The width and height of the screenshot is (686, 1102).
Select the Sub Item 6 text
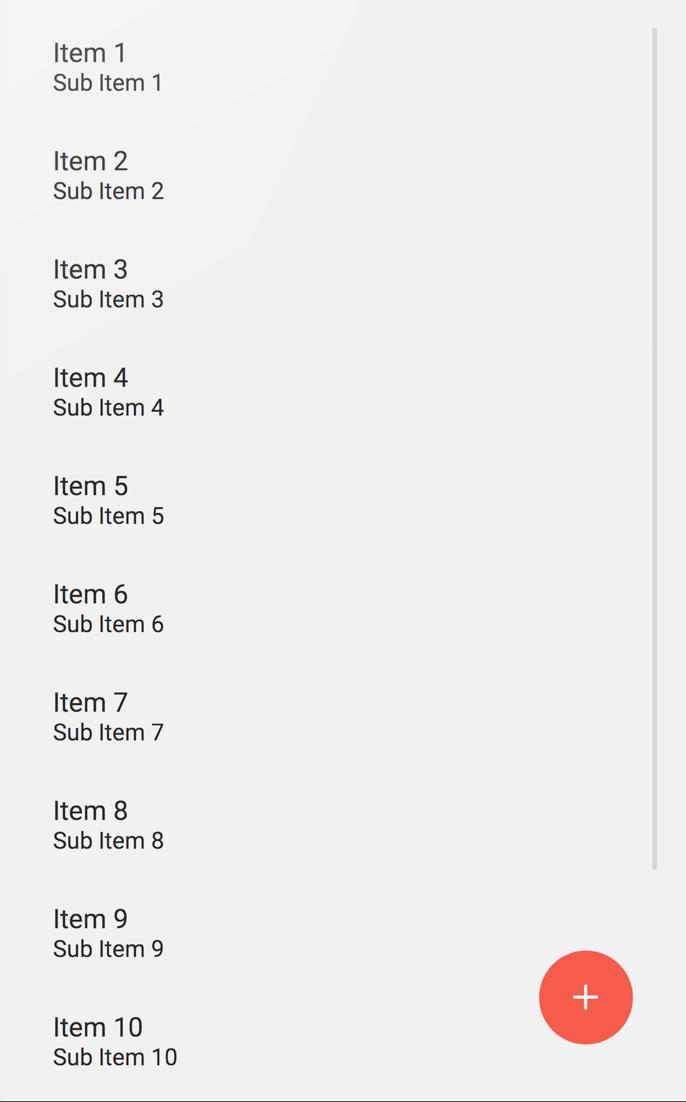click(x=108, y=624)
